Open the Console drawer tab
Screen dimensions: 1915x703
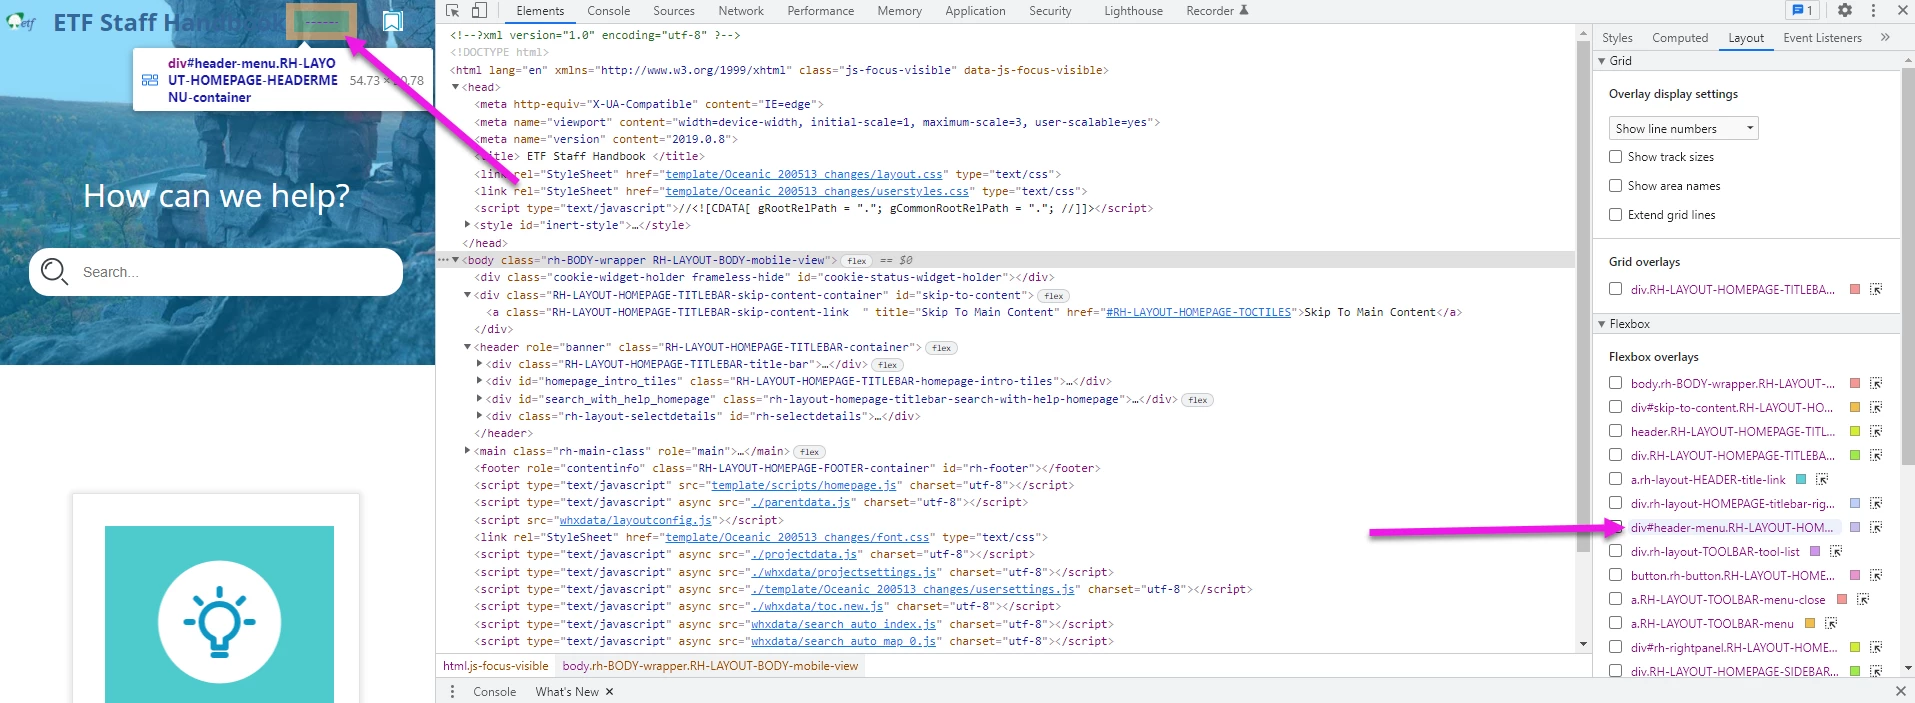(494, 691)
